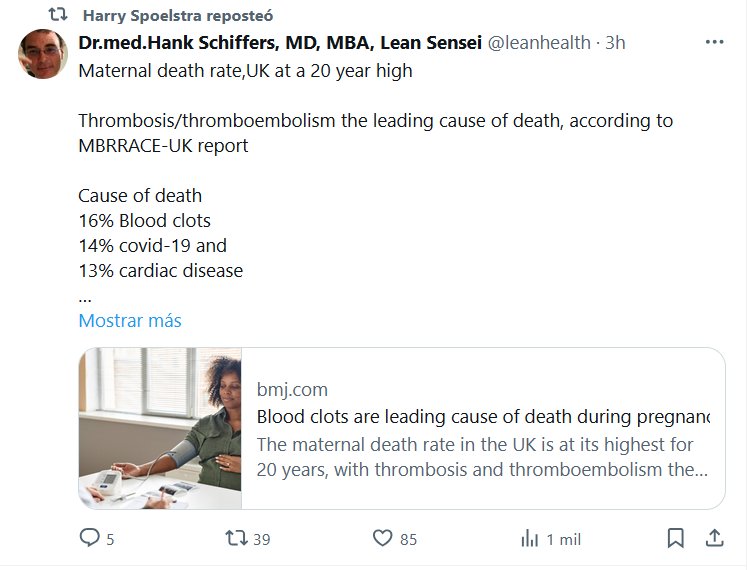Click the reply speech bubble icon
The image size is (748, 570).
(90, 538)
